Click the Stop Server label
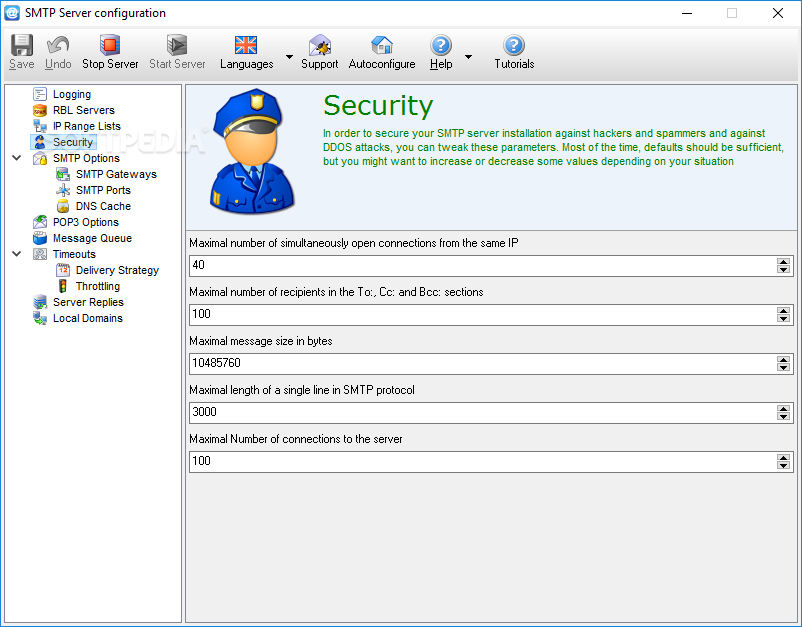 (110, 64)
